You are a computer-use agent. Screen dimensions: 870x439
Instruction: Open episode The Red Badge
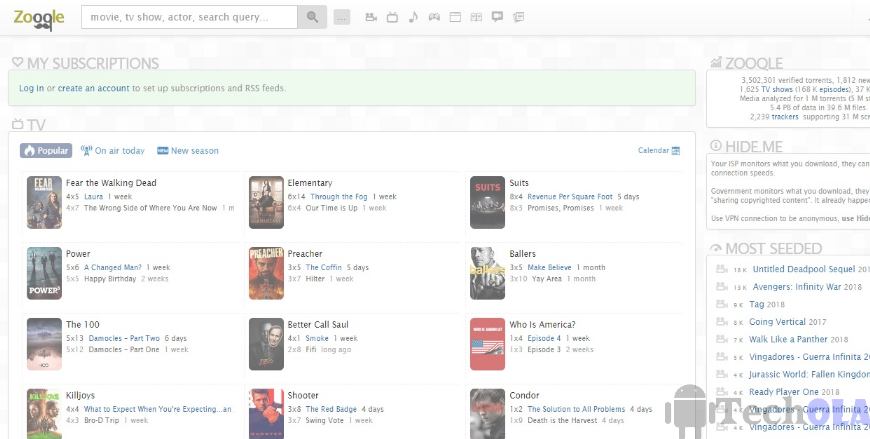coord(331,409)
